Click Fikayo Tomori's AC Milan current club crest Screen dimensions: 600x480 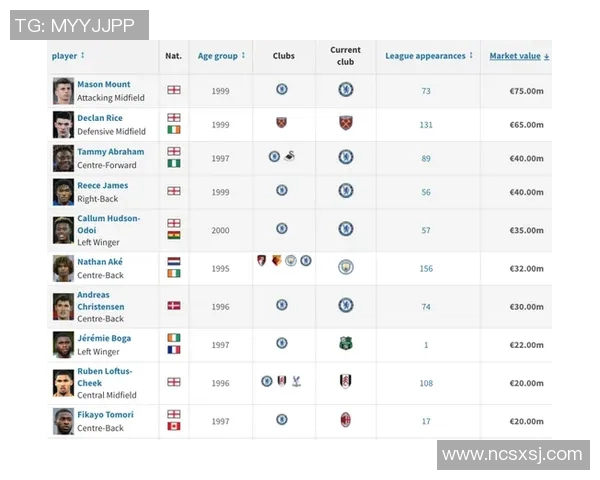coord(345,420)
